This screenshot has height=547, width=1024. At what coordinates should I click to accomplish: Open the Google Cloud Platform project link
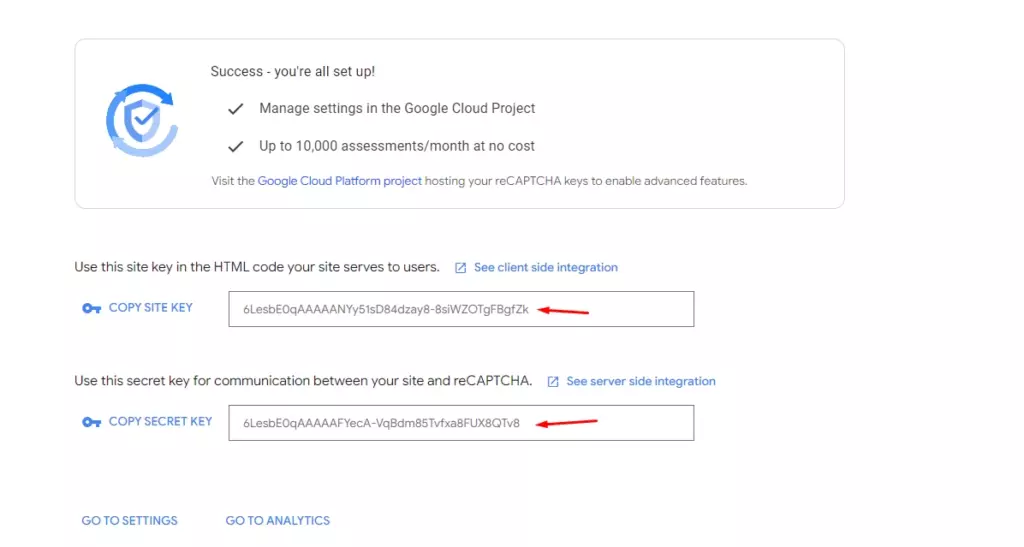point(339,181)
